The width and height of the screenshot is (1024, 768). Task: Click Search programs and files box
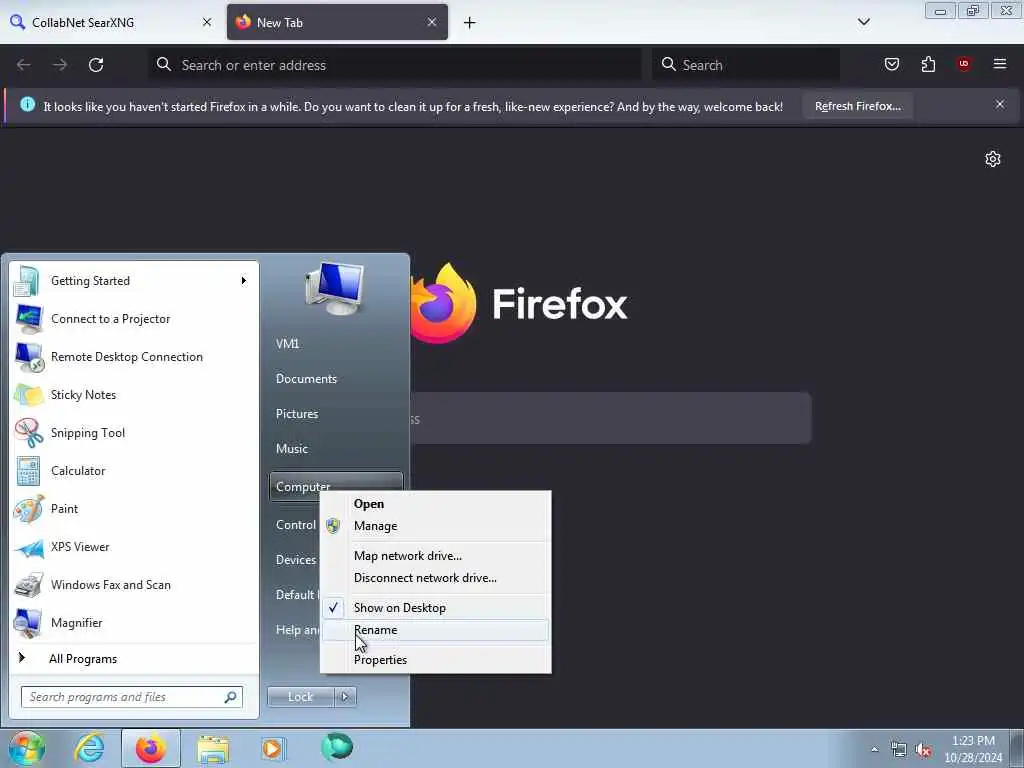pyautogui.click(x=132, y=697)
